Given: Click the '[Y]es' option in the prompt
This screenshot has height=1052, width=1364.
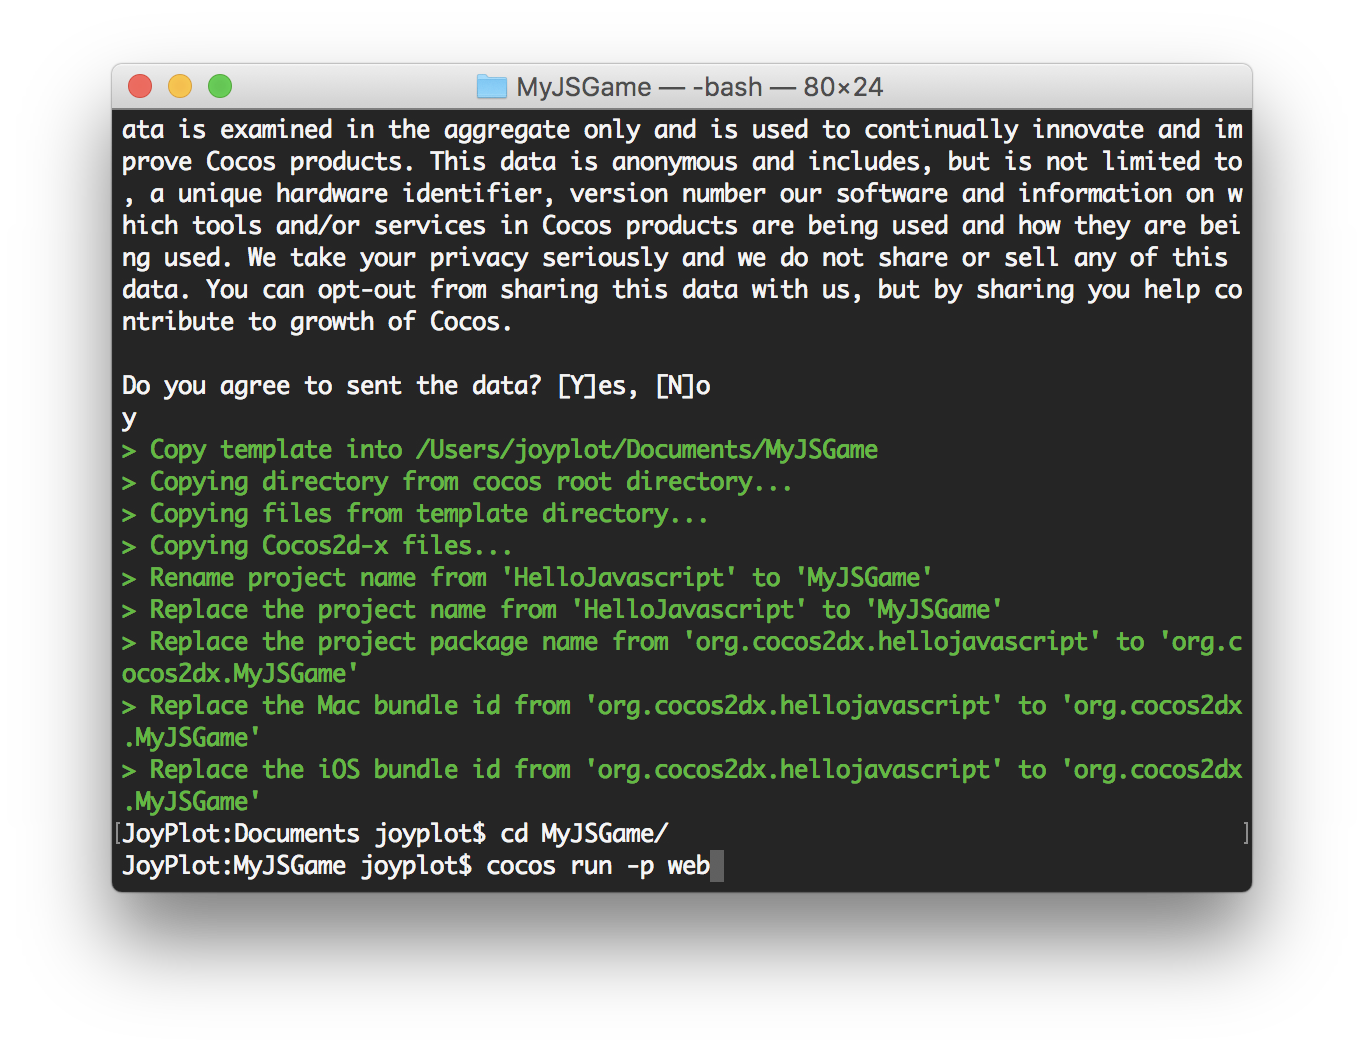Looking at the screenshot, I should 597,386.
